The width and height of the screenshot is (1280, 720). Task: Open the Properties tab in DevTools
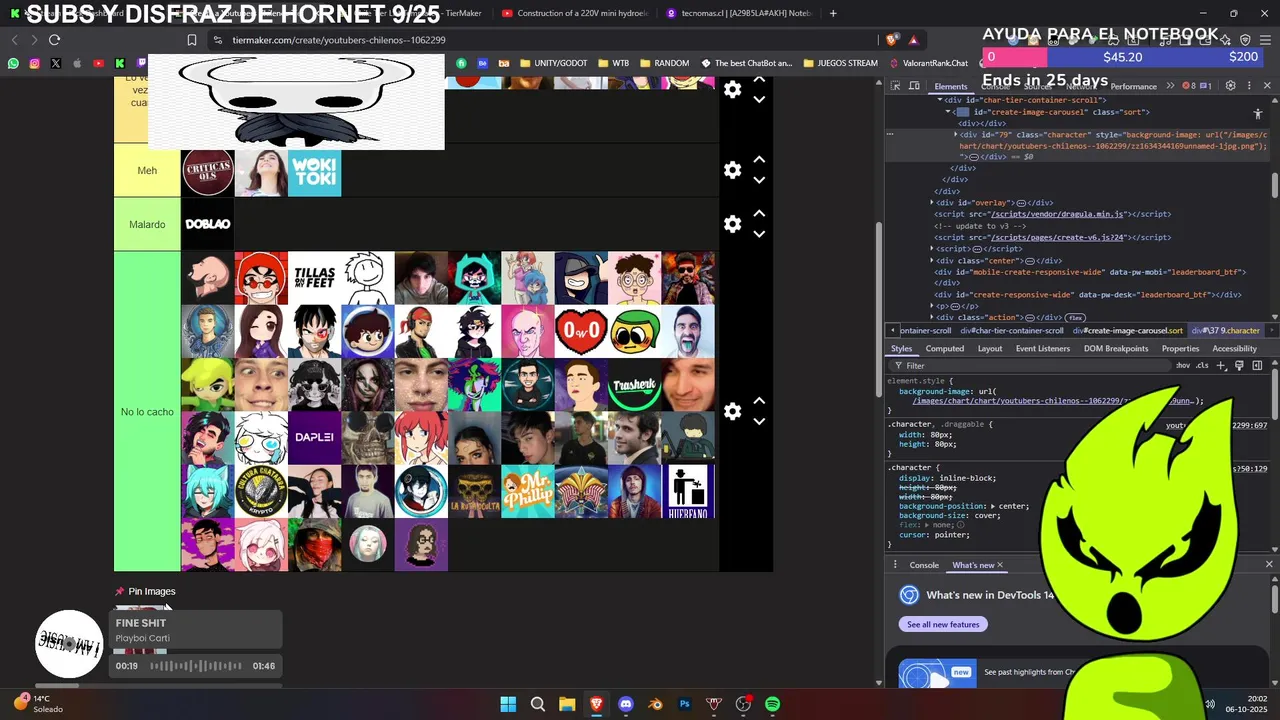pos(1180,349)
